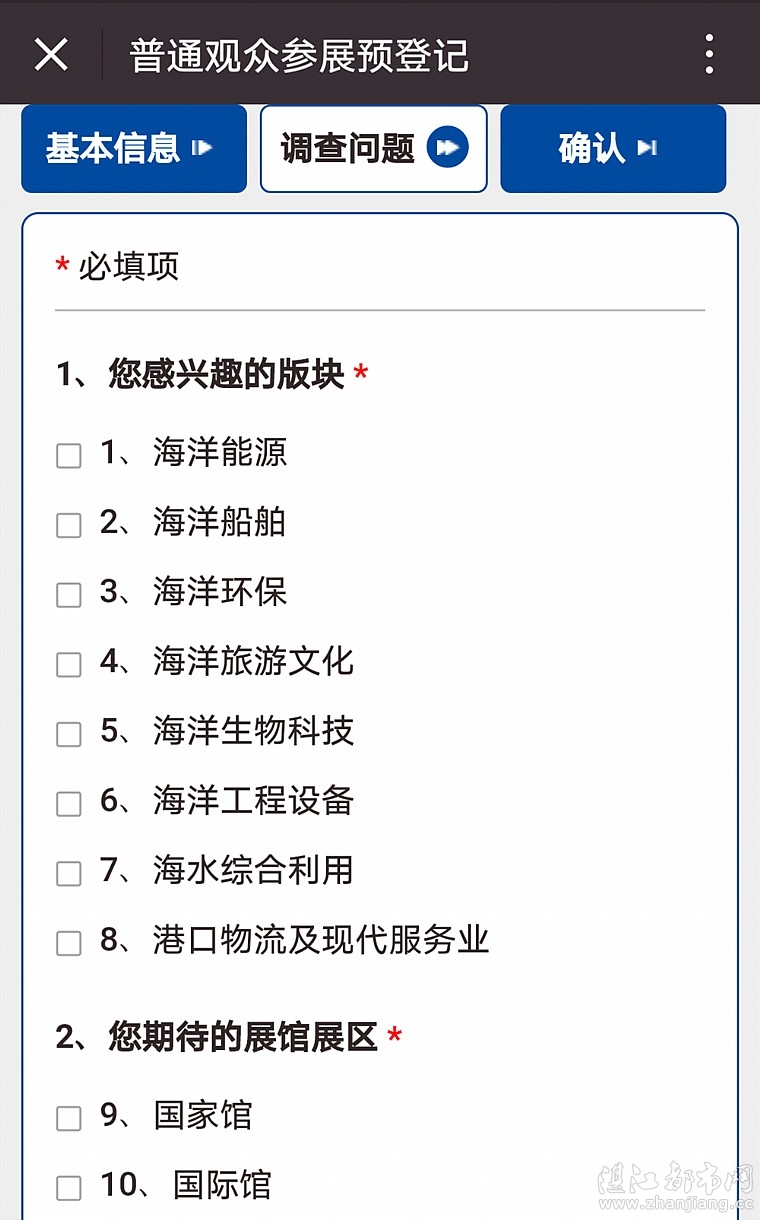Select the 海洋旅游文化 checkbox
The width and height of the screenshot is (760, 1220).
coord(68,665)
